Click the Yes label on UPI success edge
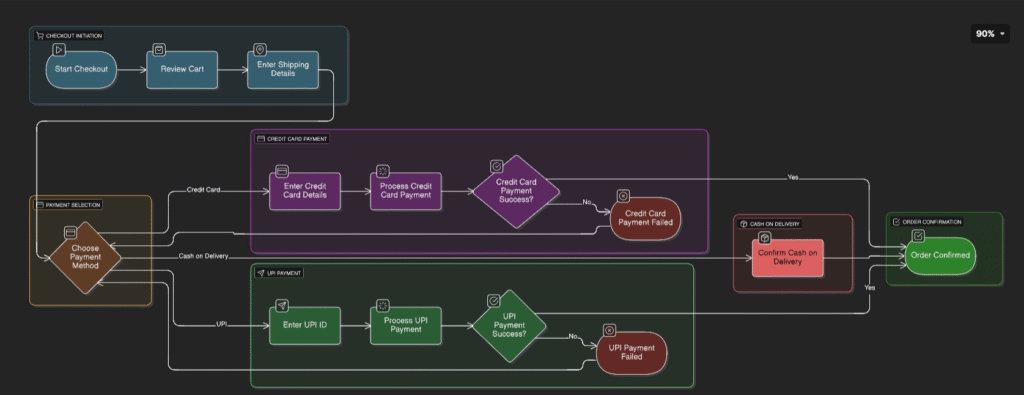1024x395 pixels. click(x=870, y=287)
